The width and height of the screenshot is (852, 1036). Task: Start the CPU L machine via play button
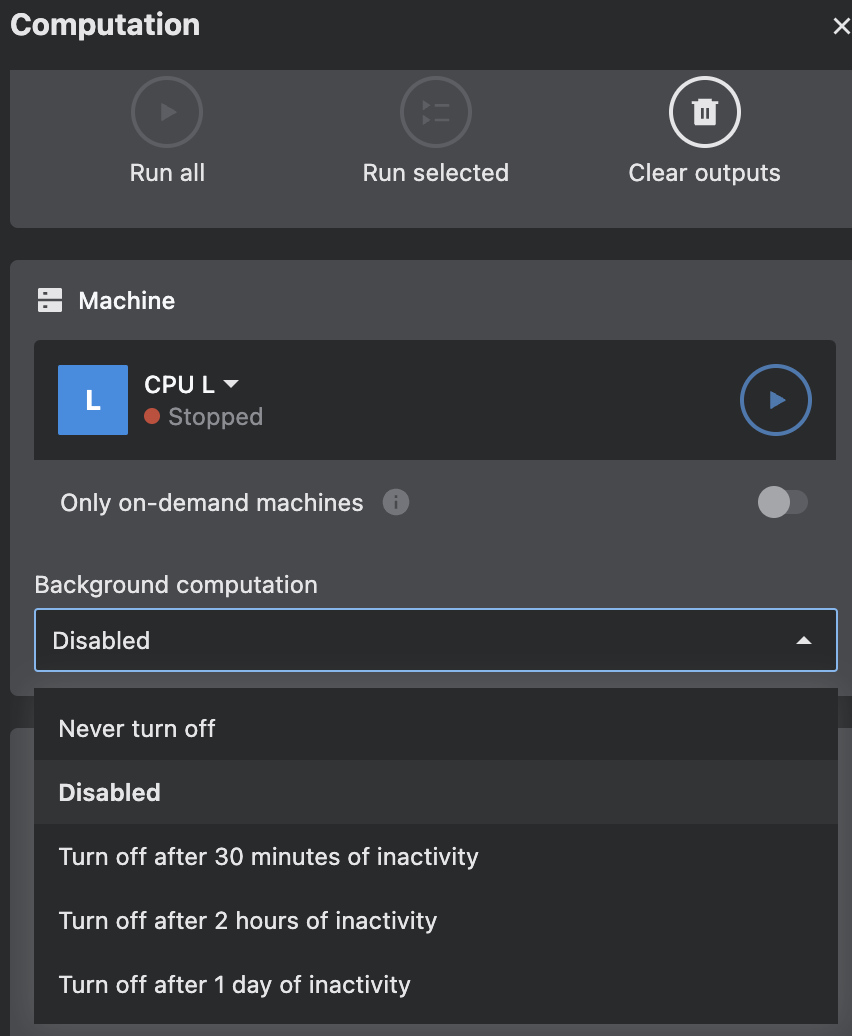(x=776, y=400)
